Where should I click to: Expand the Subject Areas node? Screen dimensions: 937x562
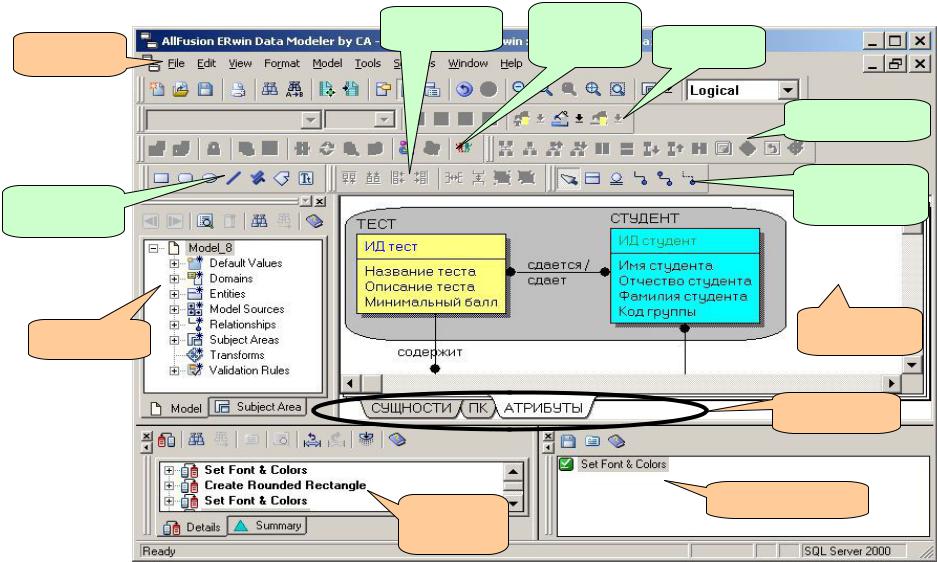(173, 340)
